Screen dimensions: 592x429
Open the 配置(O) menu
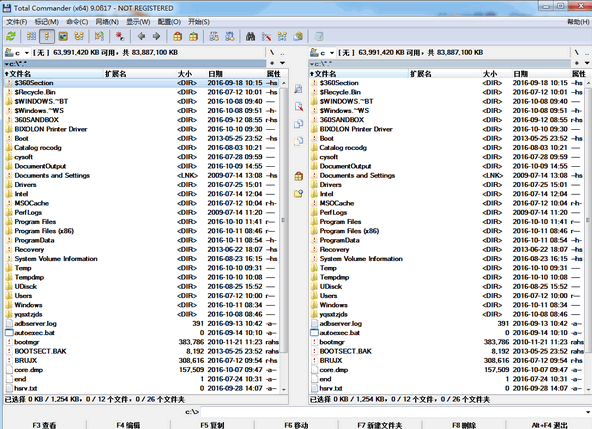[x=169, y=22]
